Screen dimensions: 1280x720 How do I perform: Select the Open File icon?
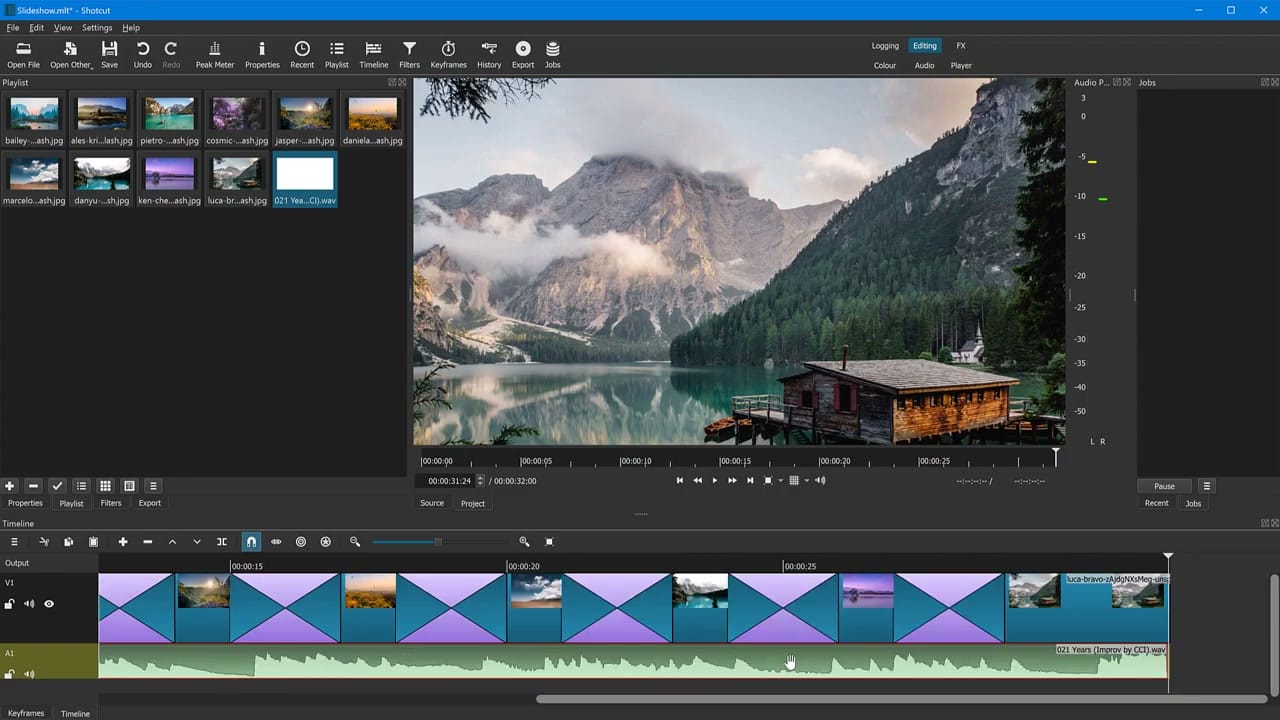tap(23, 51)
